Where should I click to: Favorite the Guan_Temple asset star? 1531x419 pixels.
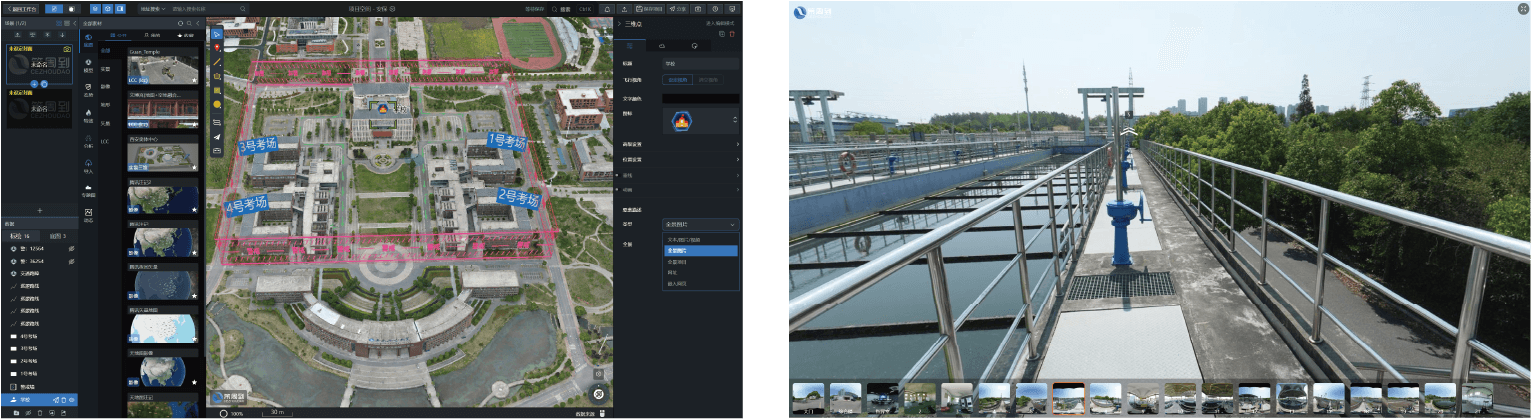[x=193, y=78]
